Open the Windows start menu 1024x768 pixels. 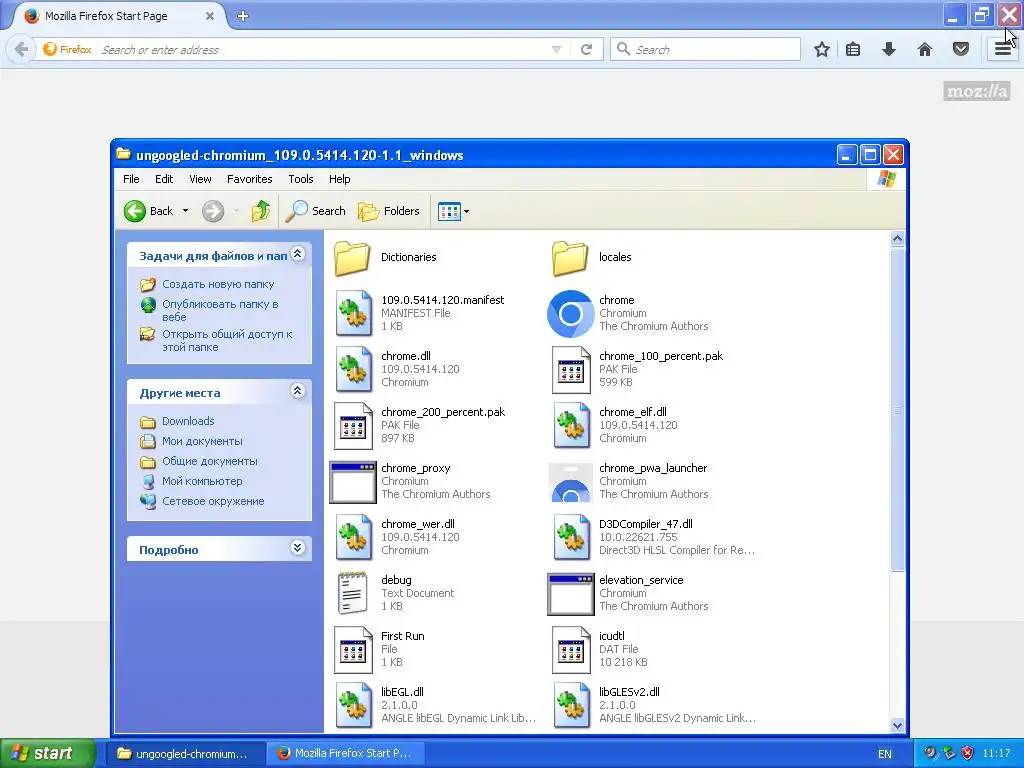click(47, 753)
